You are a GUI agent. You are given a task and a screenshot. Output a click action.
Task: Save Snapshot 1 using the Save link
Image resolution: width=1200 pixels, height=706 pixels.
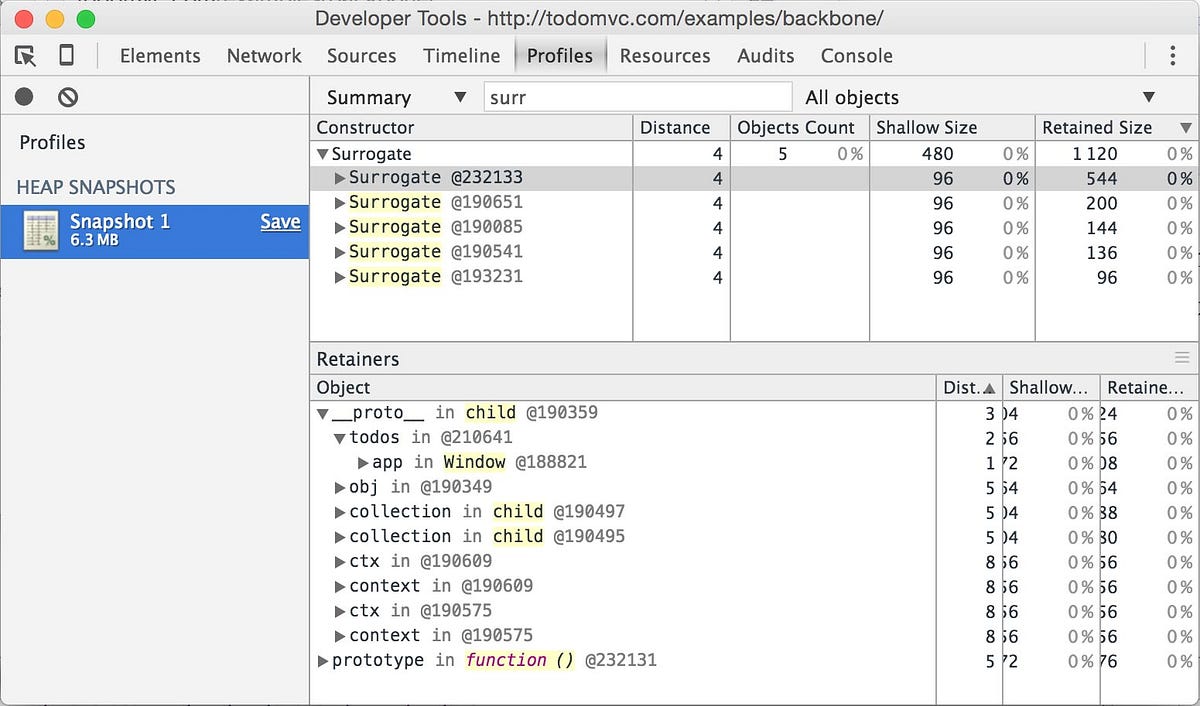pyautogui.click(x=280, y=222)
